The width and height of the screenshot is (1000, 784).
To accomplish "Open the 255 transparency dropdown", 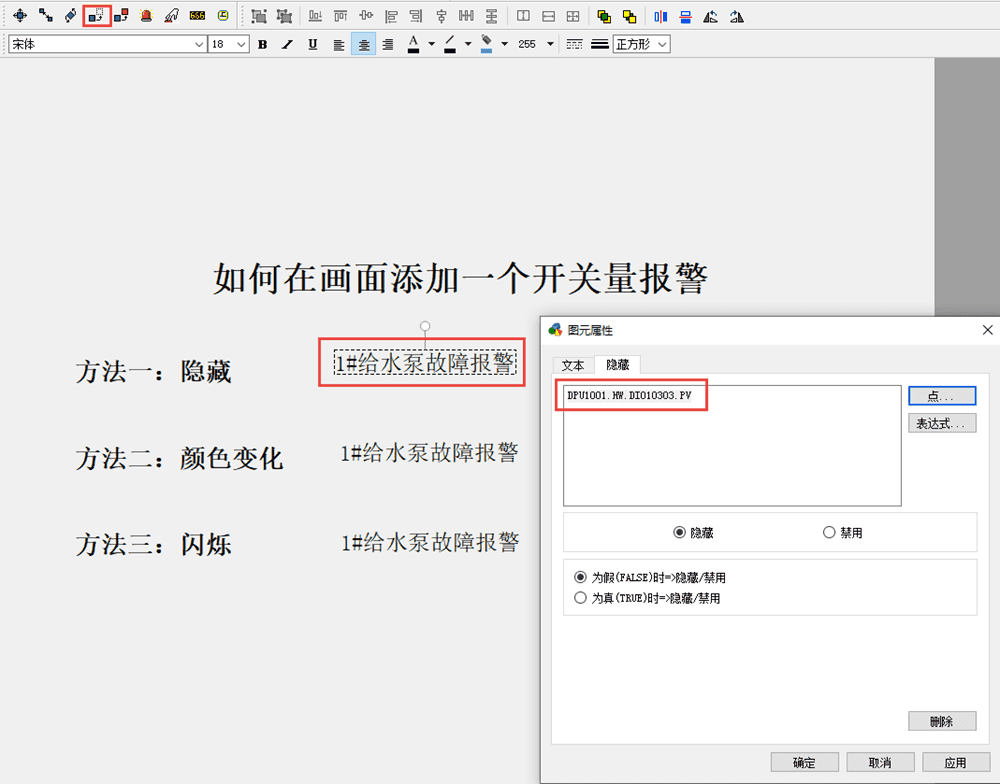I will (x=550, y=44).
